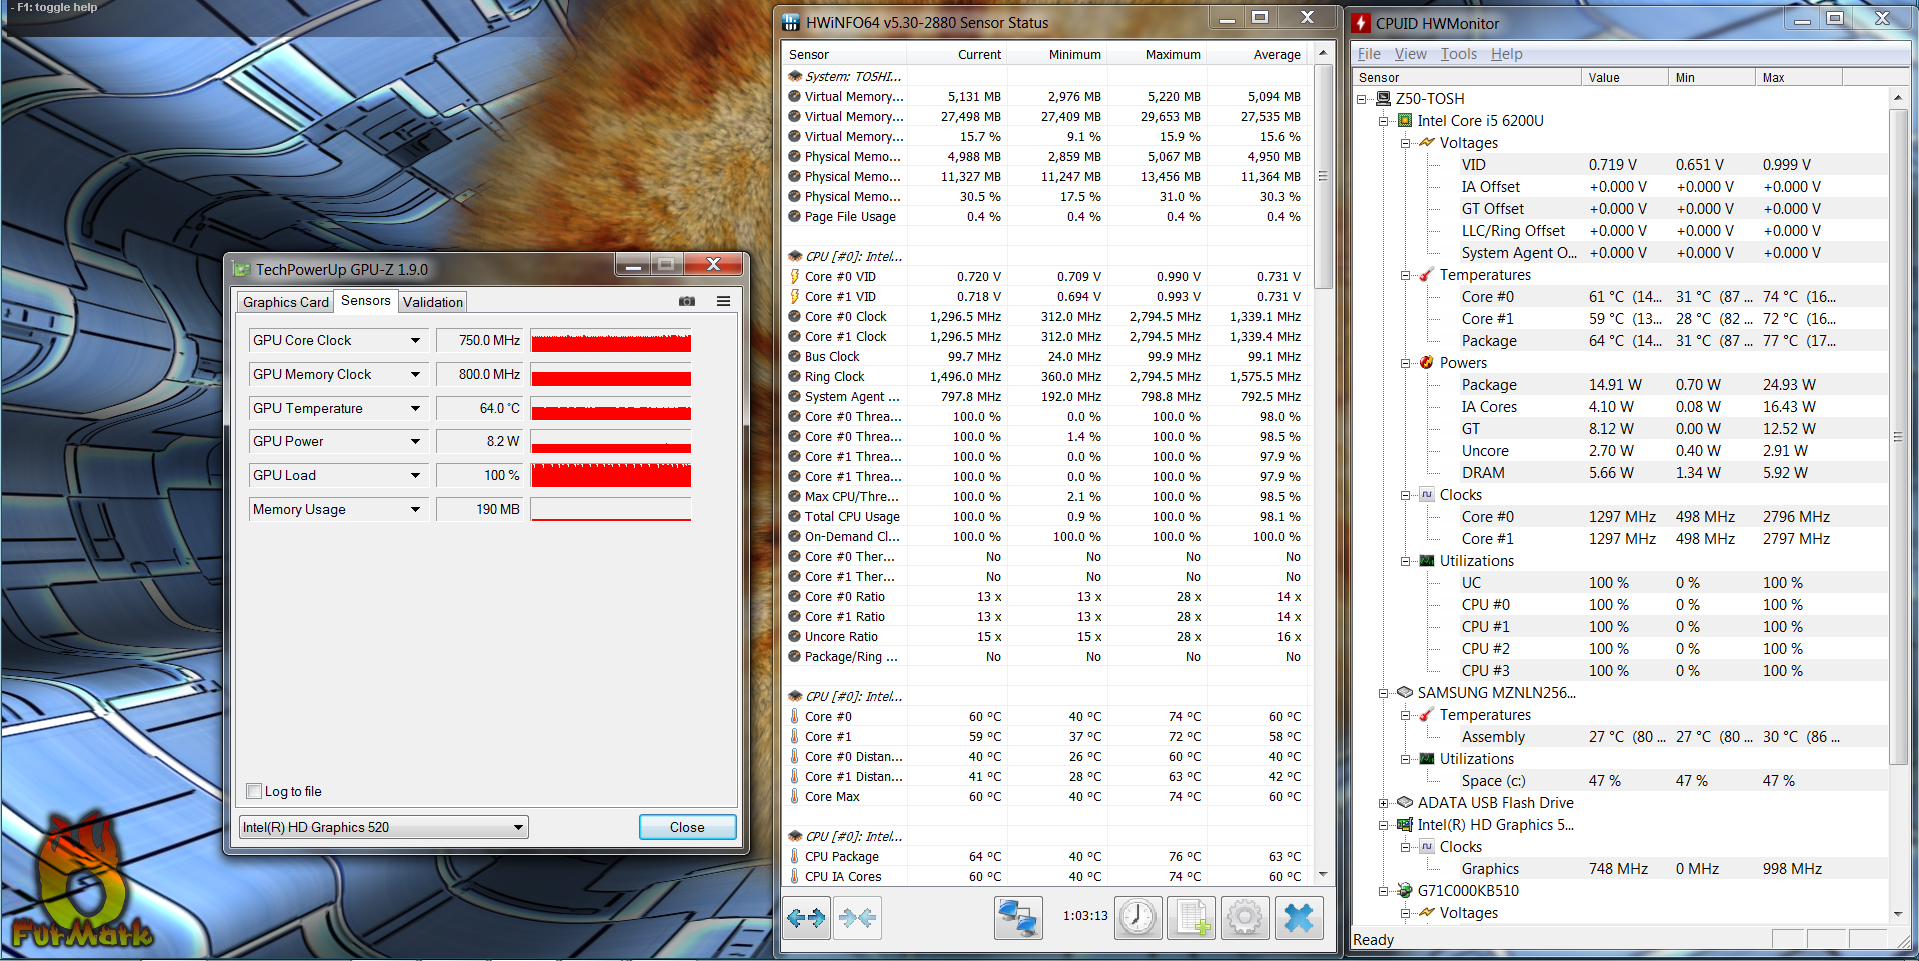This screenshot has height=961, width=1919.
Task: Click HWMonitor Max column header
Action: pos(1798,77)
